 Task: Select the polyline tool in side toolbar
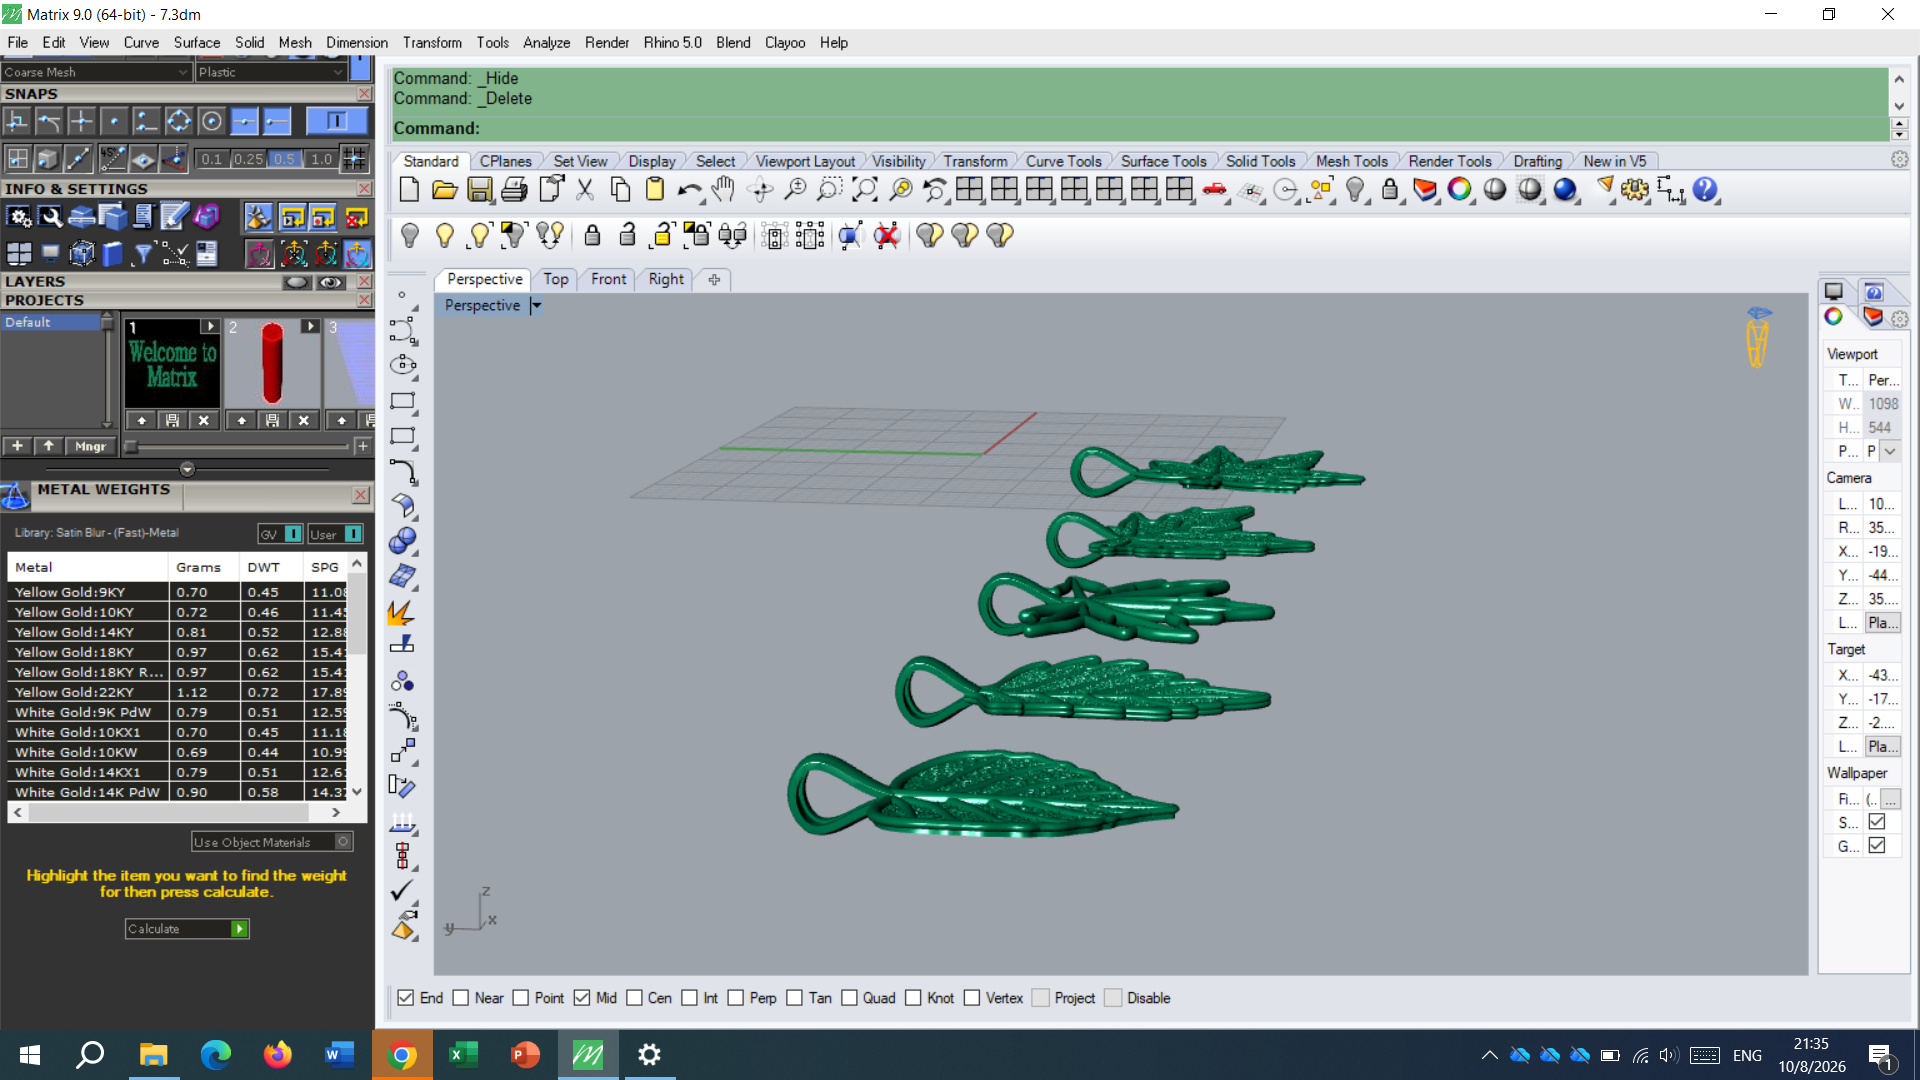pos(402,330)
